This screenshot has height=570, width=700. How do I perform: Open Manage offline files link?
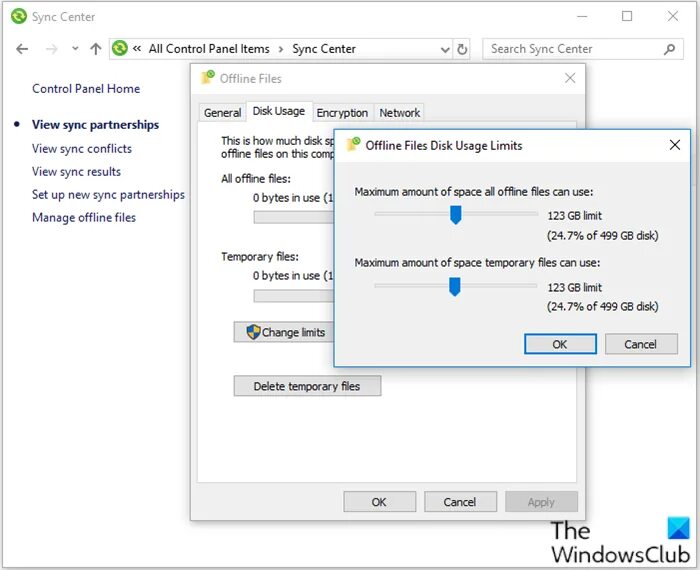[x=84, y=217]
